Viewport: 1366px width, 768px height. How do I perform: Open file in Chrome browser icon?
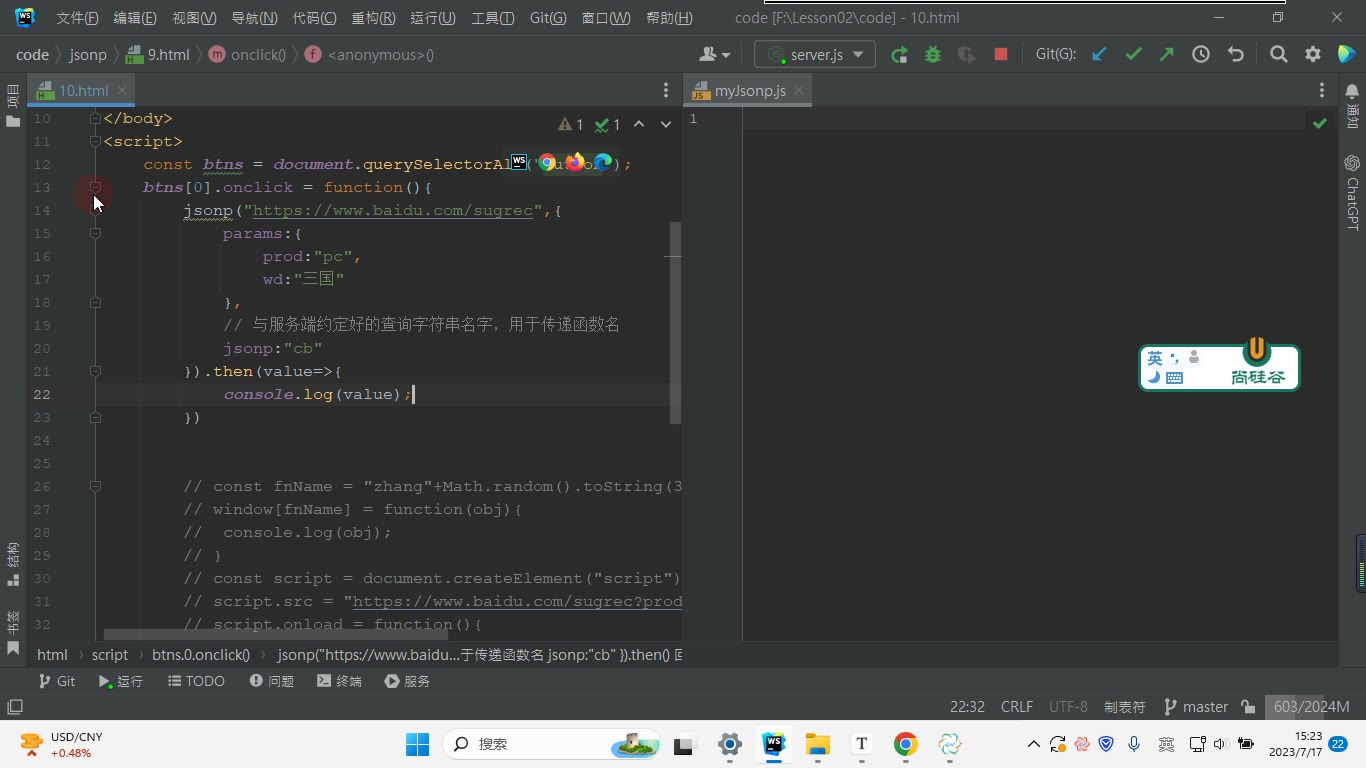pos(547,162)
